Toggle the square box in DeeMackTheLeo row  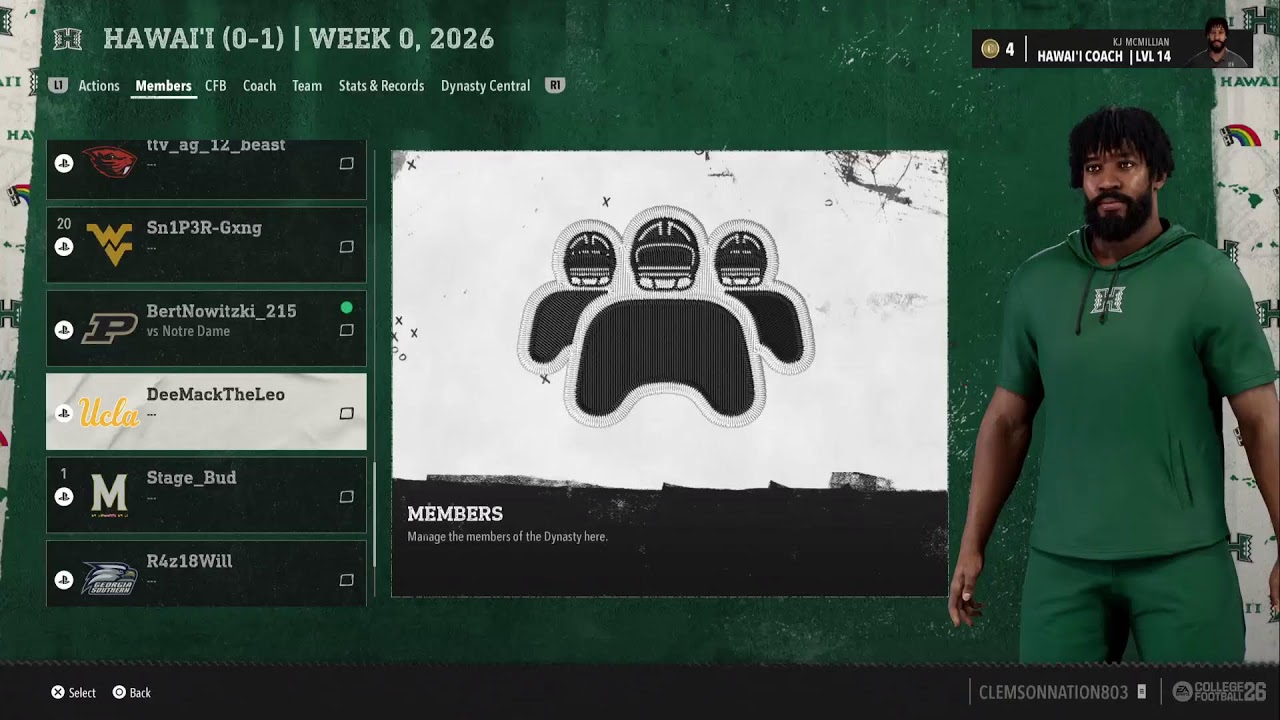[347, 413]
